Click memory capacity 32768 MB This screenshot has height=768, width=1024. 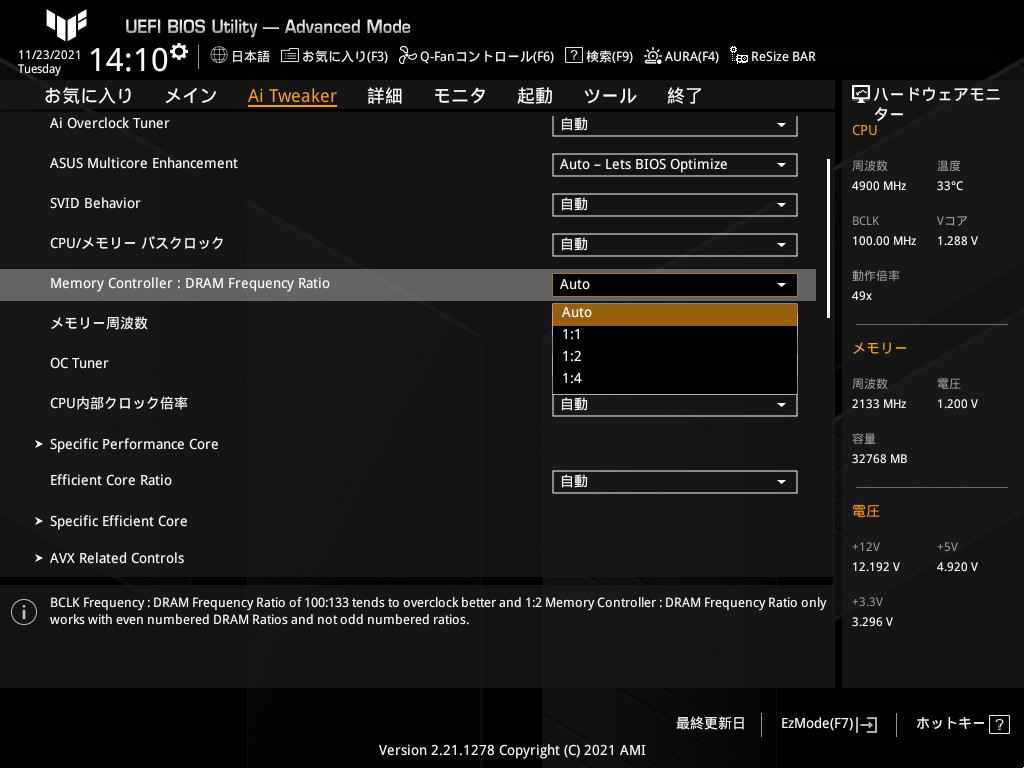[x=879, y=459]
